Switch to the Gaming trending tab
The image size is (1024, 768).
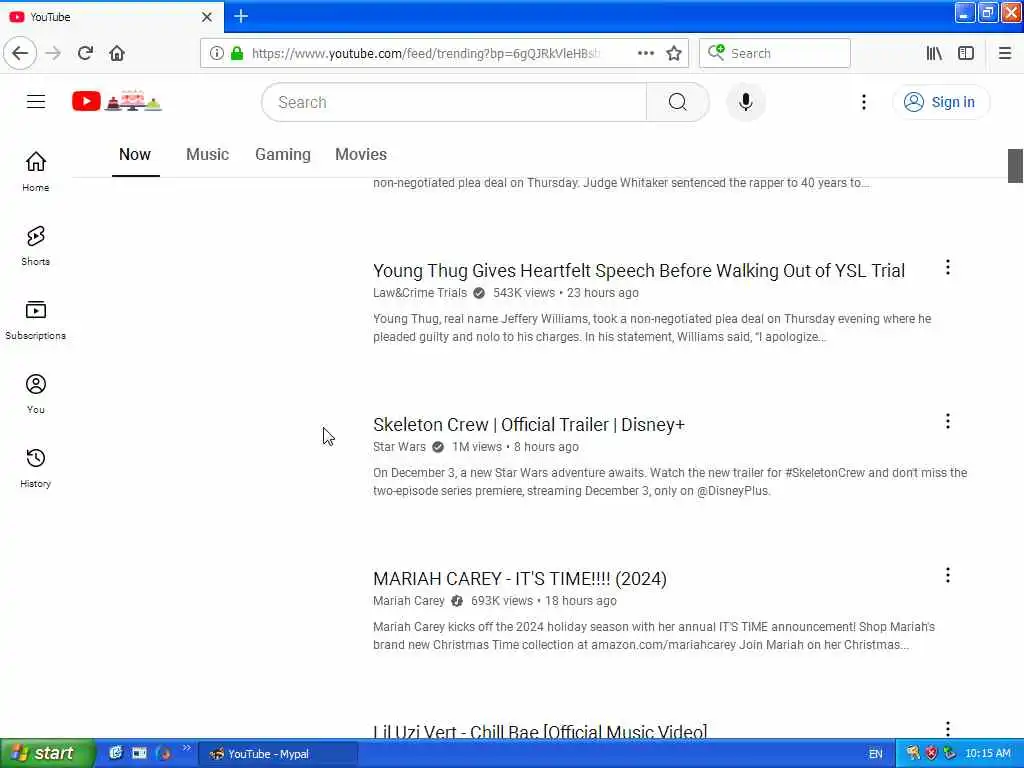[283, 155]
